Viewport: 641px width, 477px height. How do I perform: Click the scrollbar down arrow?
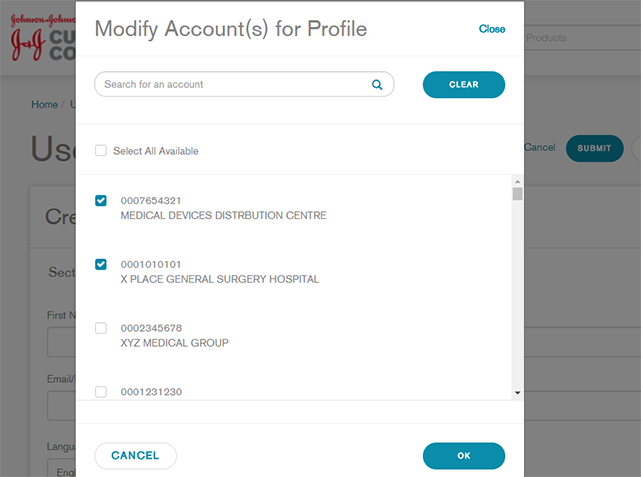tap(517, 393)
